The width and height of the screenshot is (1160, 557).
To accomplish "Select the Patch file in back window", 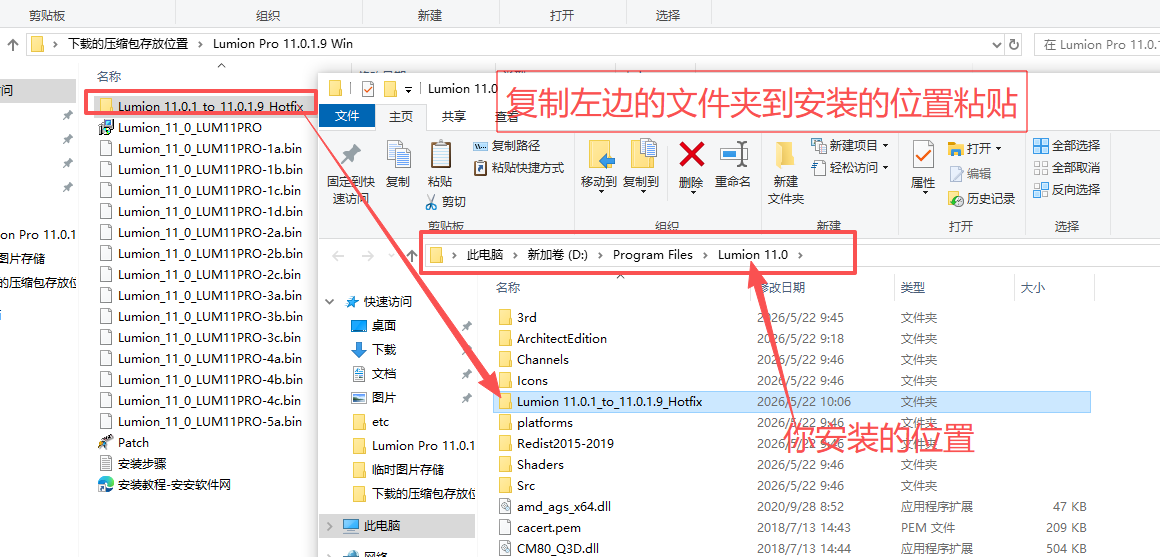I will coord(132,442).
